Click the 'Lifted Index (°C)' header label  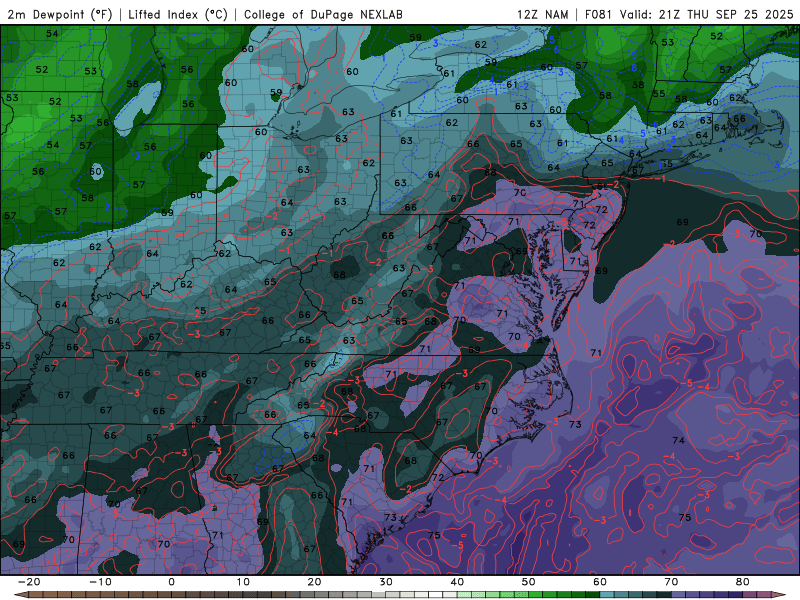click(178, 15)
